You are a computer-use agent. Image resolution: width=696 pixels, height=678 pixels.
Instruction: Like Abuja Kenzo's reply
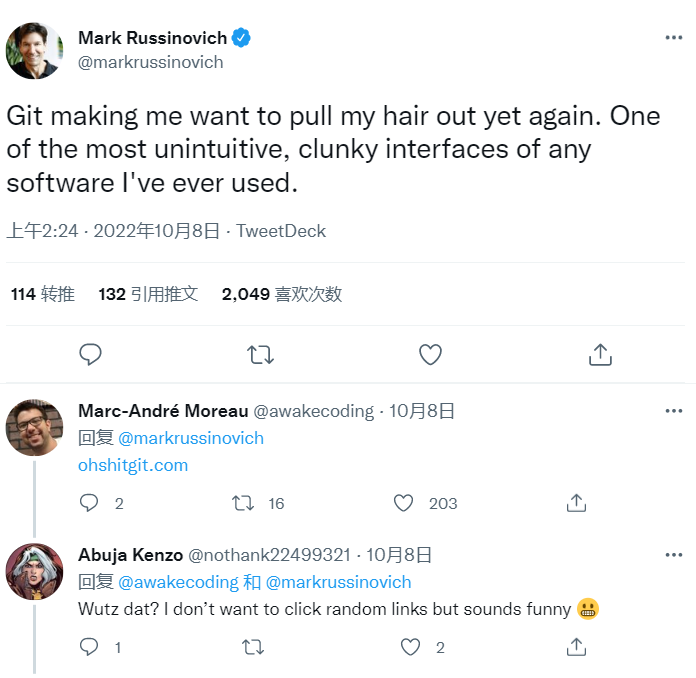(x=410, y=647)
